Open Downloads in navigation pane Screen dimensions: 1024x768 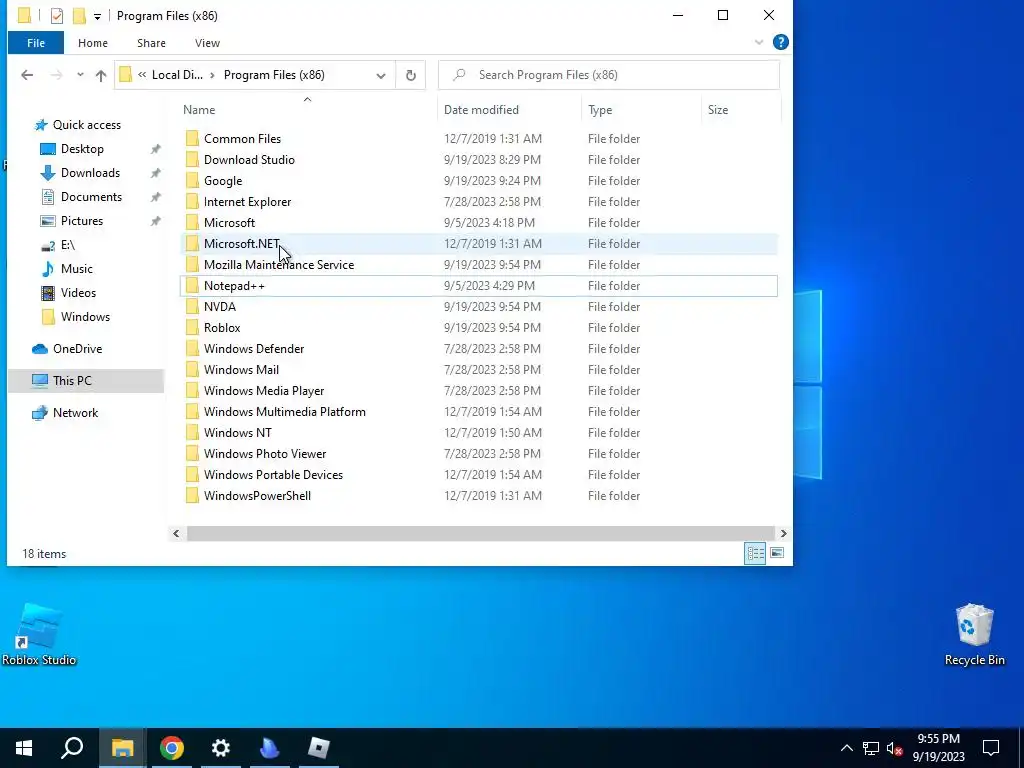point(90,173)
